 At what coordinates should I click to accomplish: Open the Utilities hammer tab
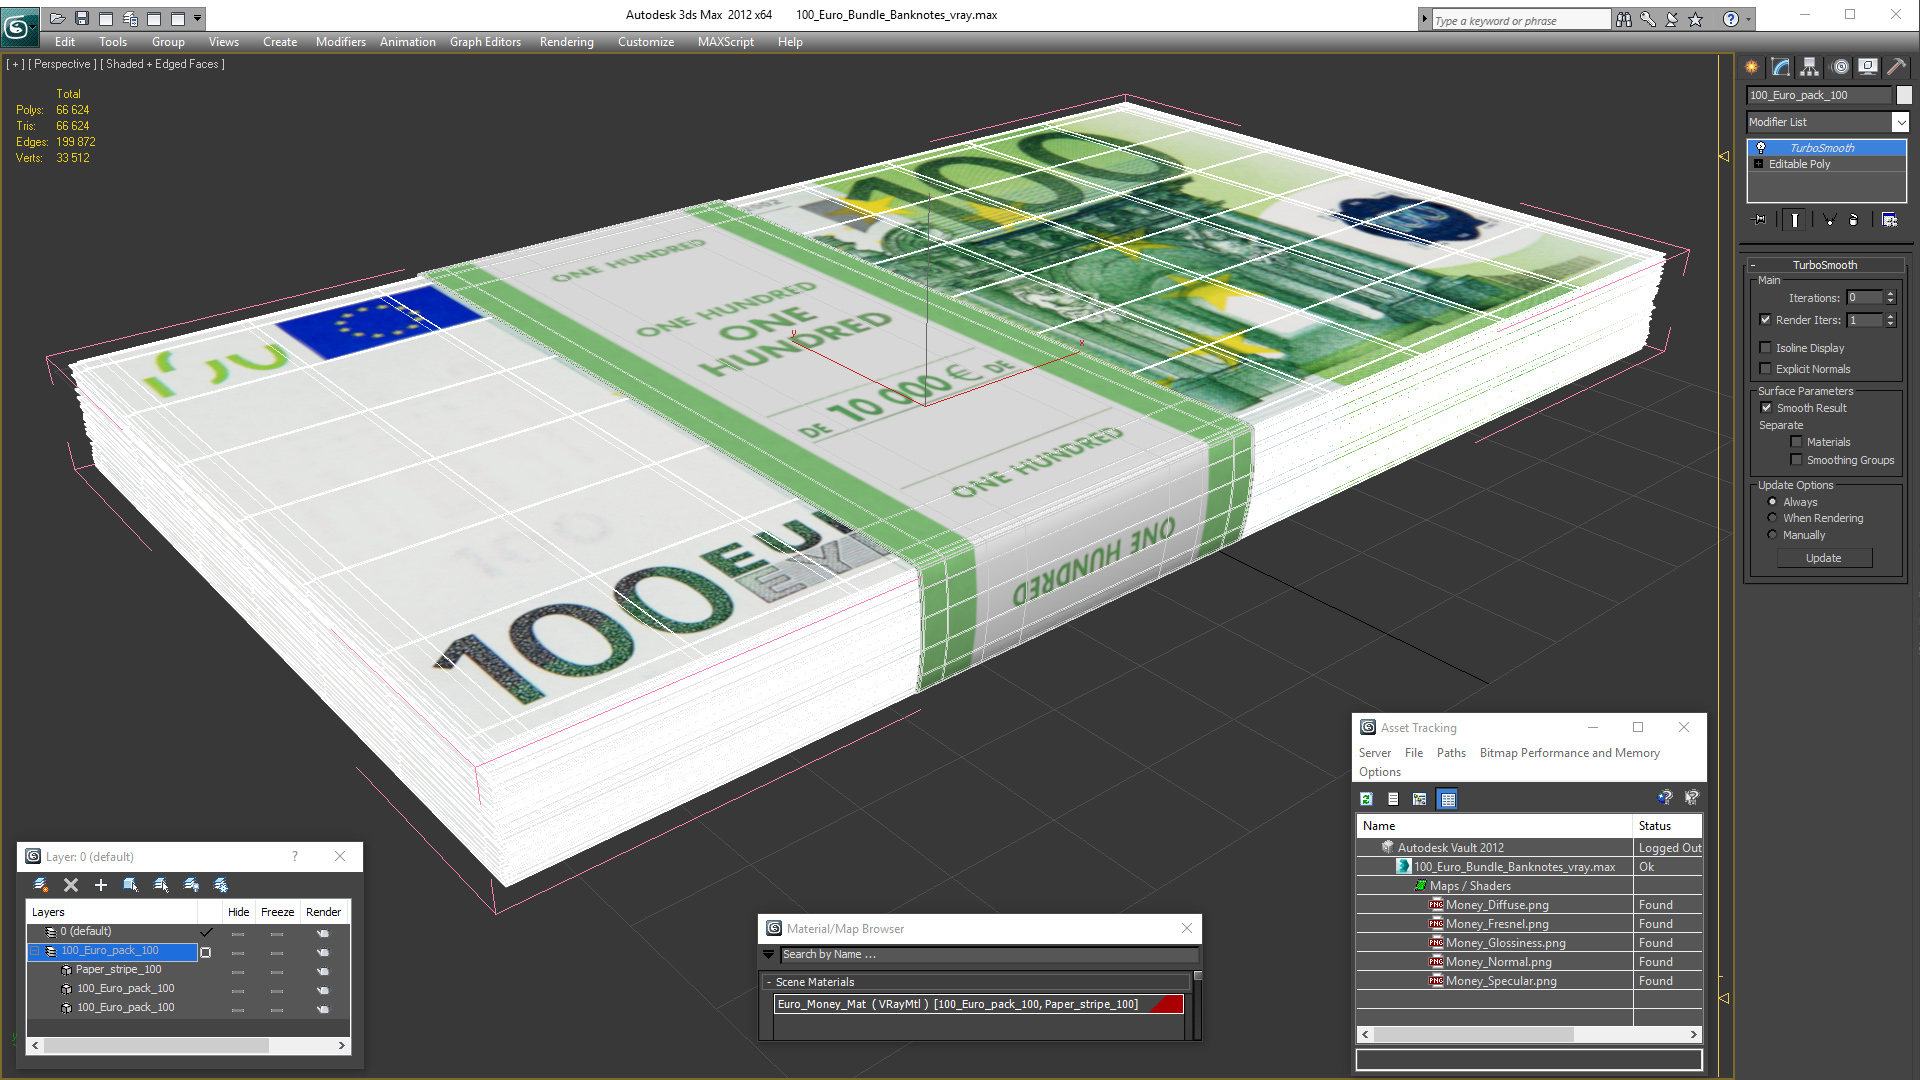pos(1896,67)
